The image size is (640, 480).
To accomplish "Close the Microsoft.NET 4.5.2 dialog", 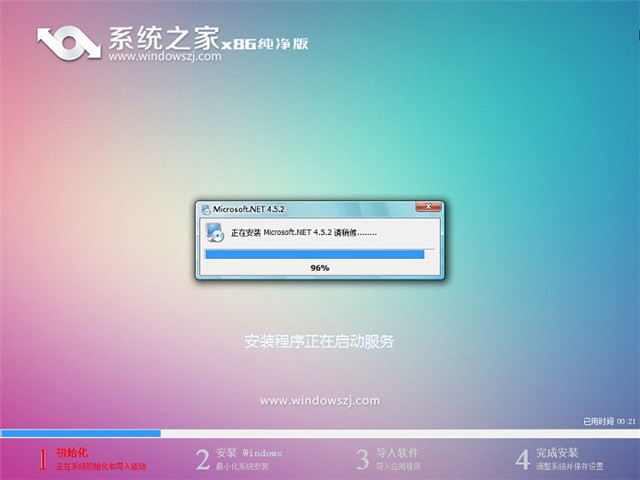I will coord(432,209).
